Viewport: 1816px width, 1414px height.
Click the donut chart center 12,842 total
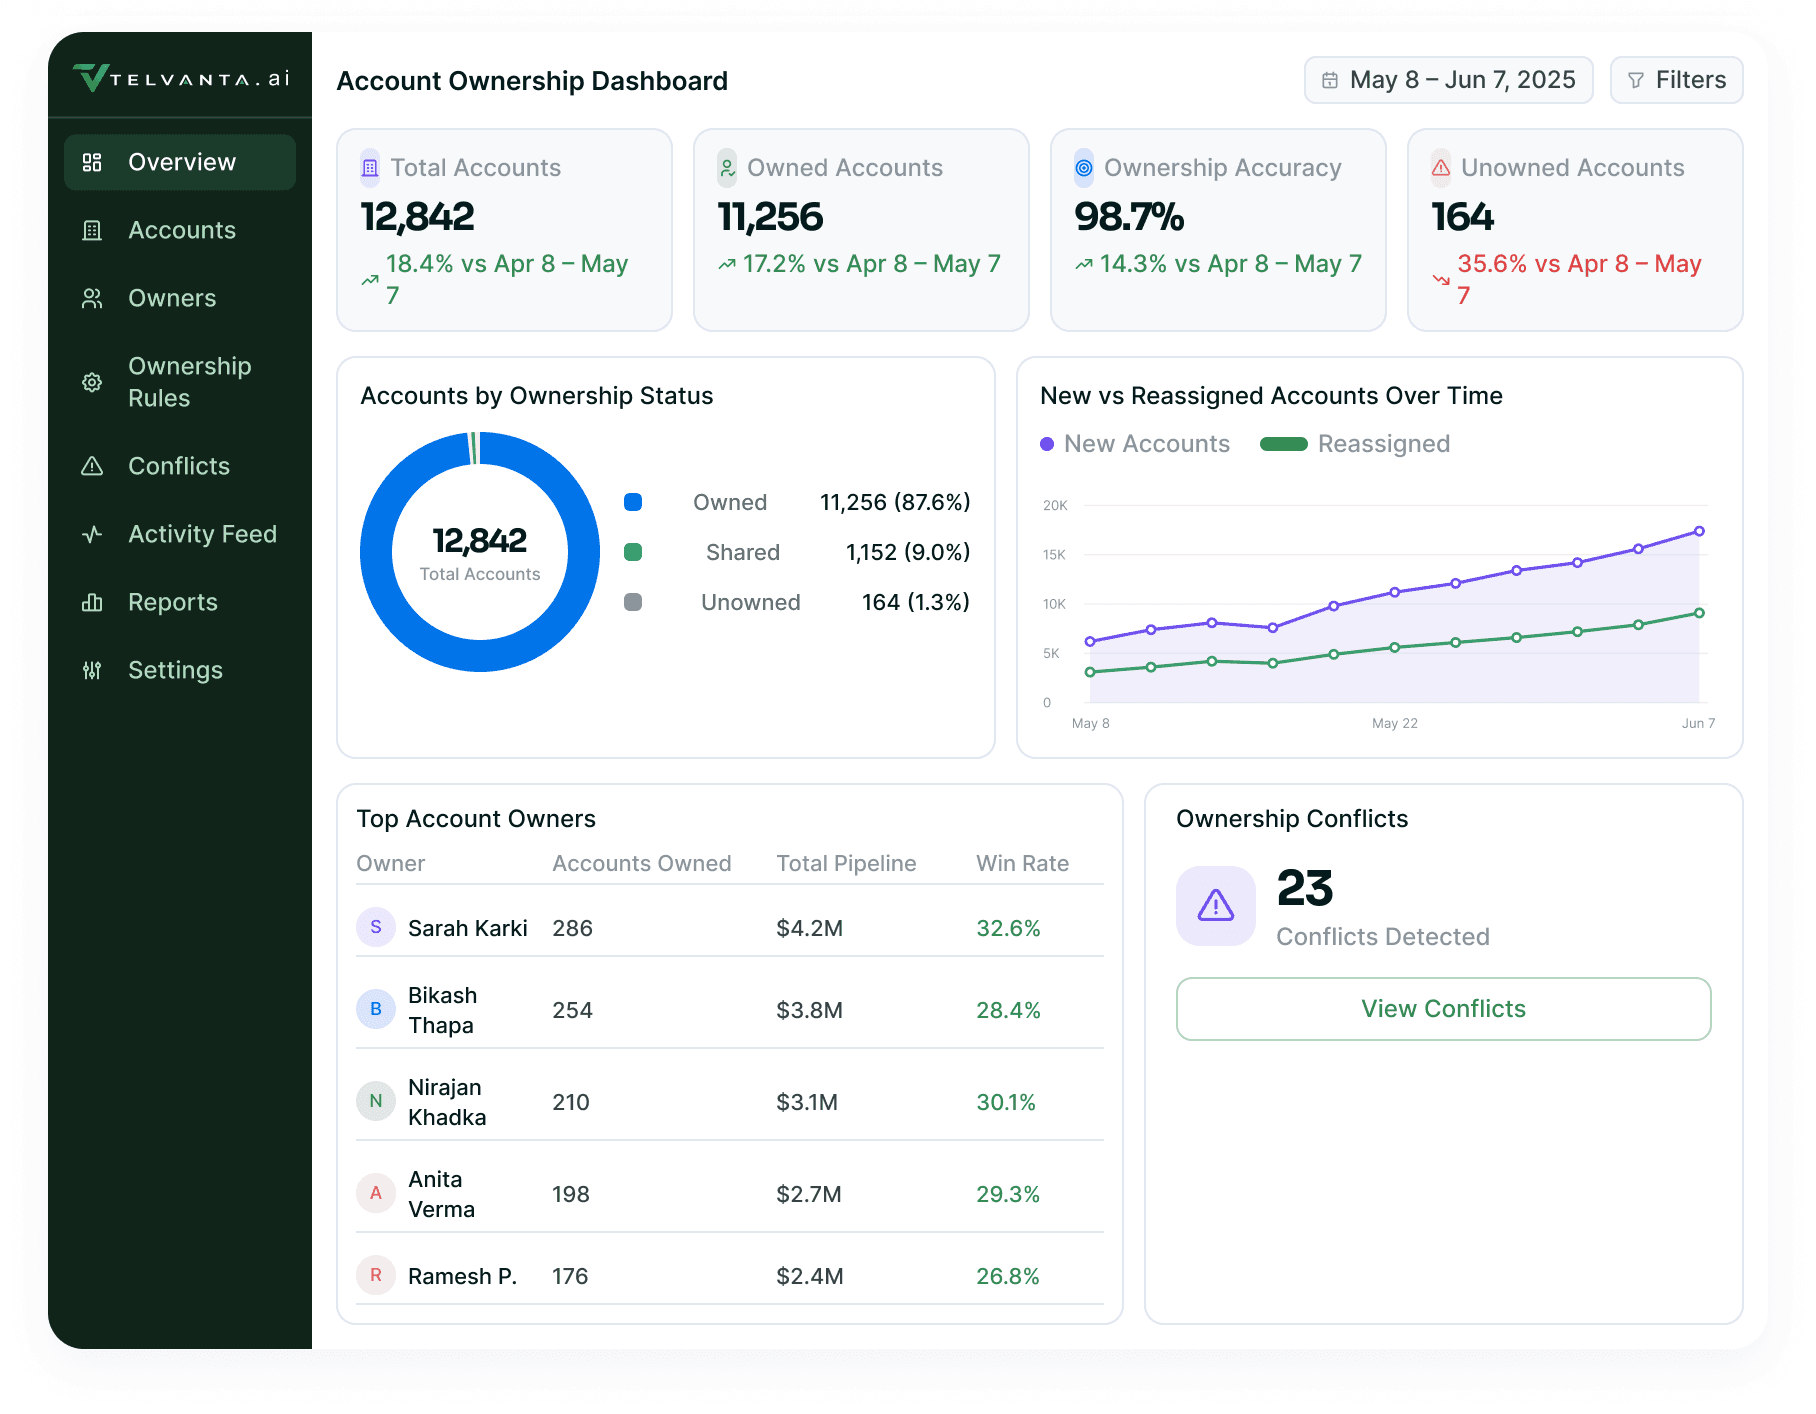(480, 541)
